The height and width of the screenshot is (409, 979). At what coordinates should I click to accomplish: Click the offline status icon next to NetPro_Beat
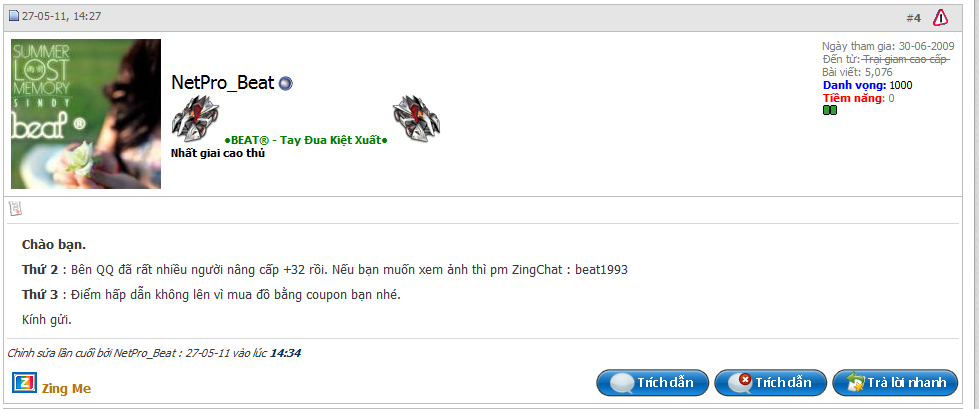point(285,83)
